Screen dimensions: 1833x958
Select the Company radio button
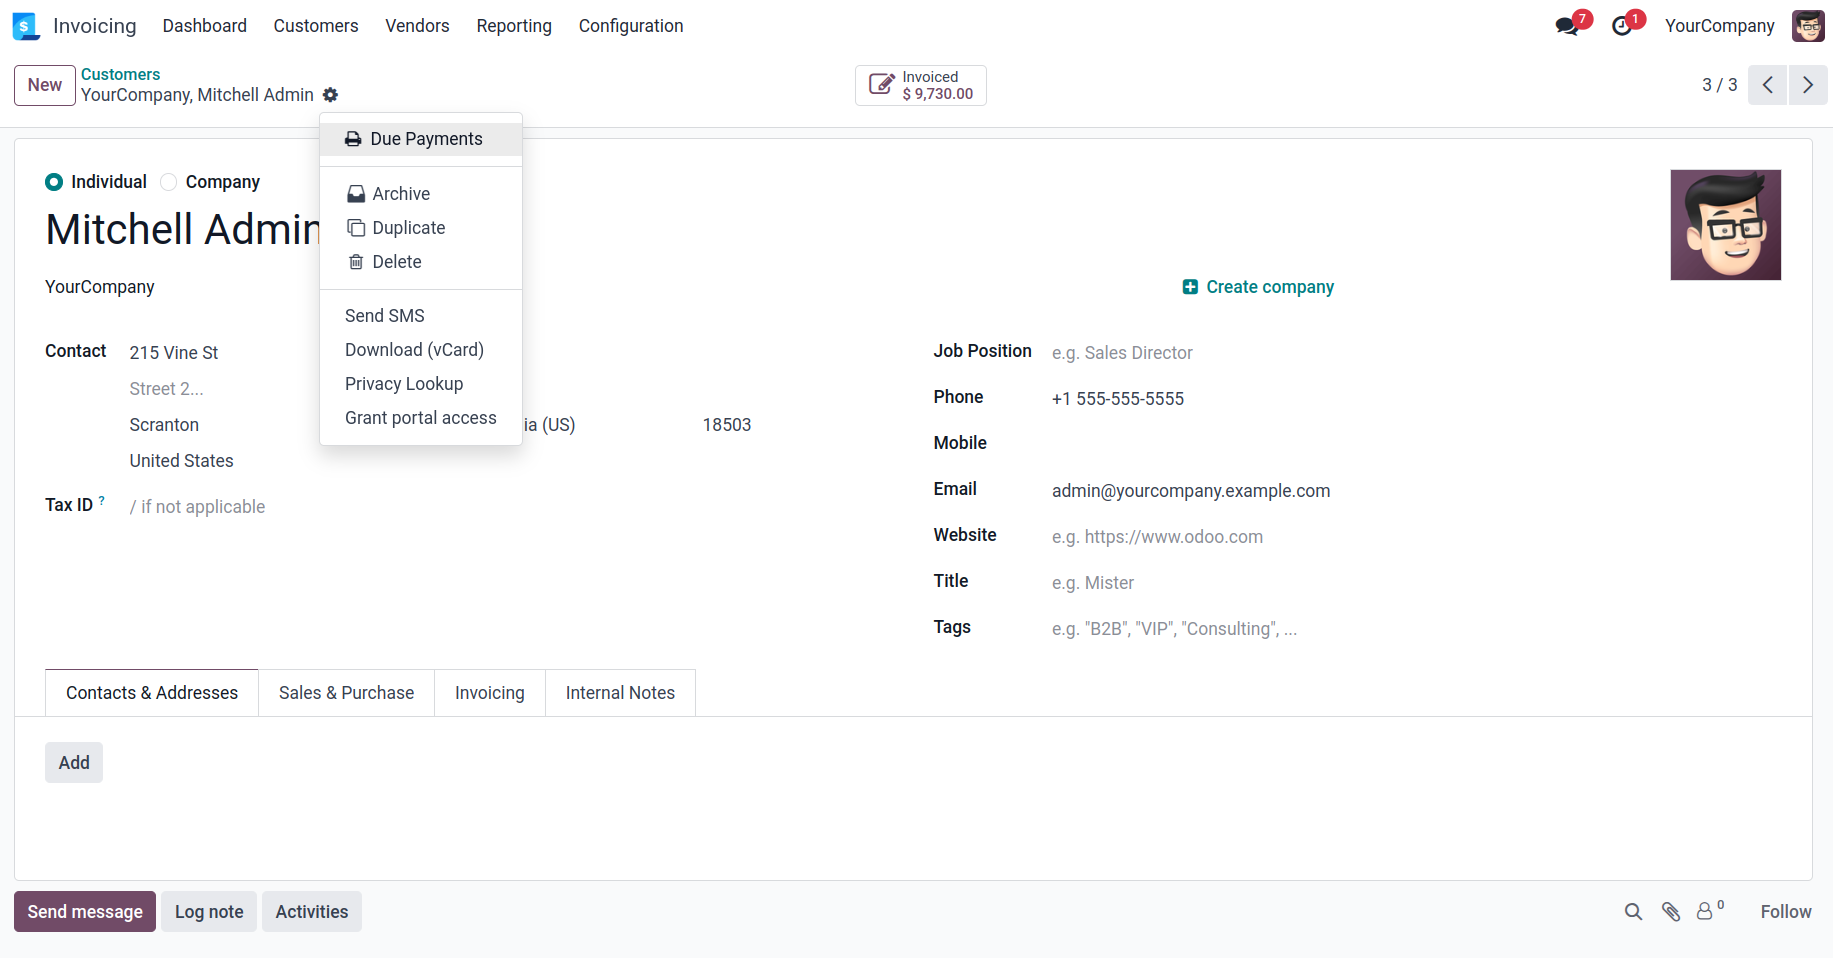click(x=169, y=182)
